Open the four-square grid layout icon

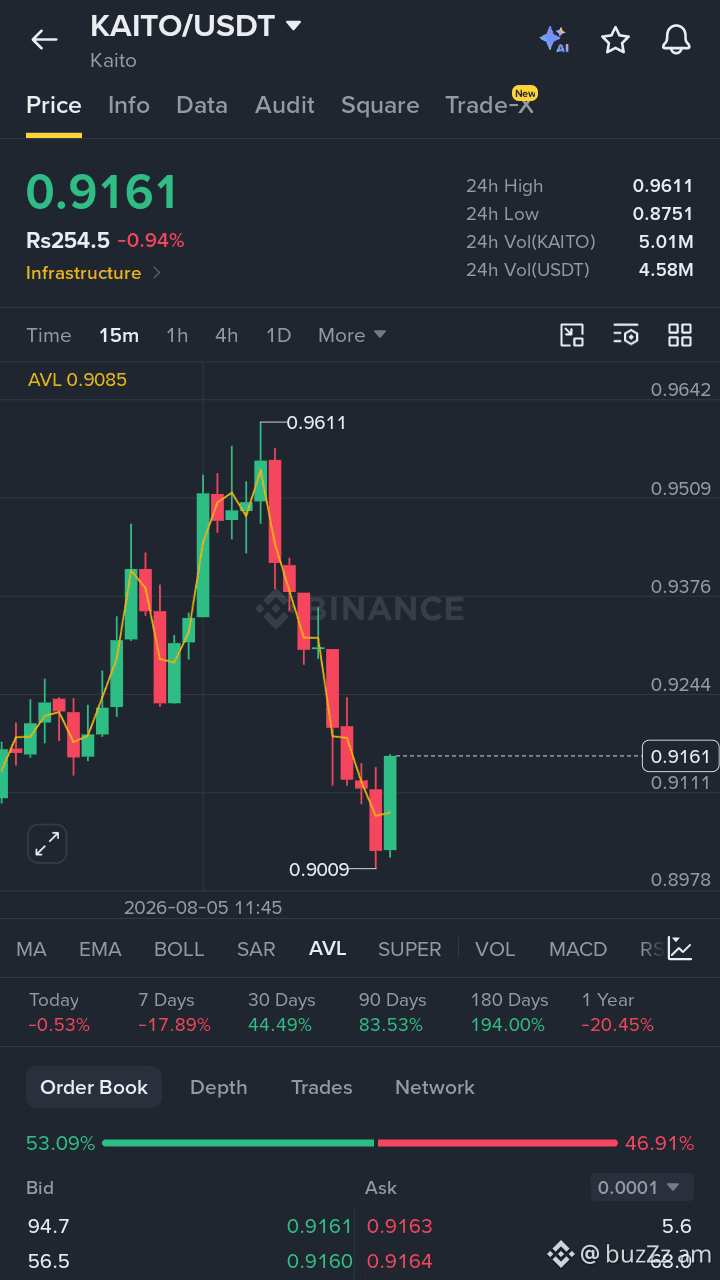(680, 335)
